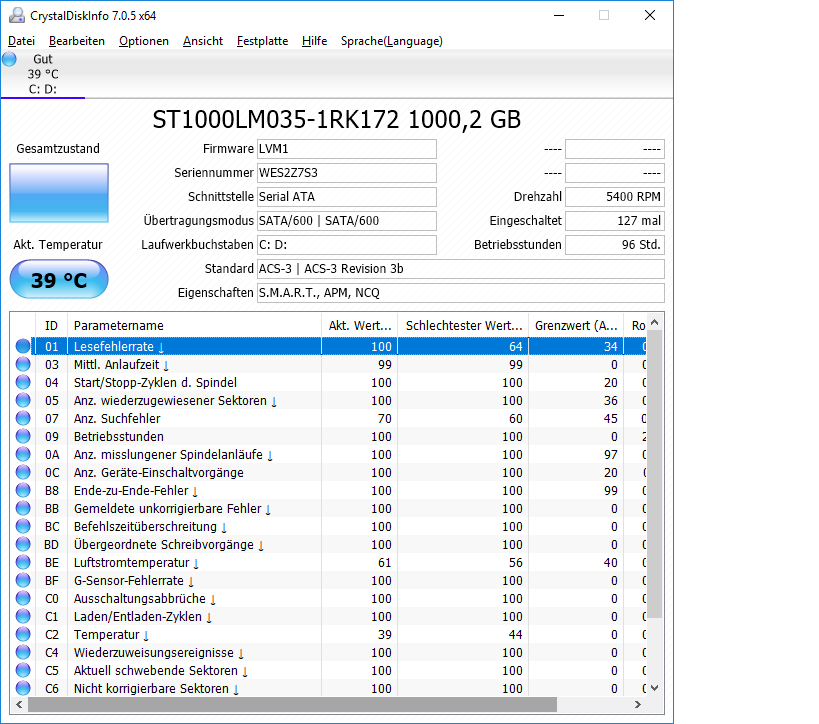Click status orb of 0C Geräte-Einschaltvorgänge
The width and height of the screenshot is (819, 724).
coord(23,472)
